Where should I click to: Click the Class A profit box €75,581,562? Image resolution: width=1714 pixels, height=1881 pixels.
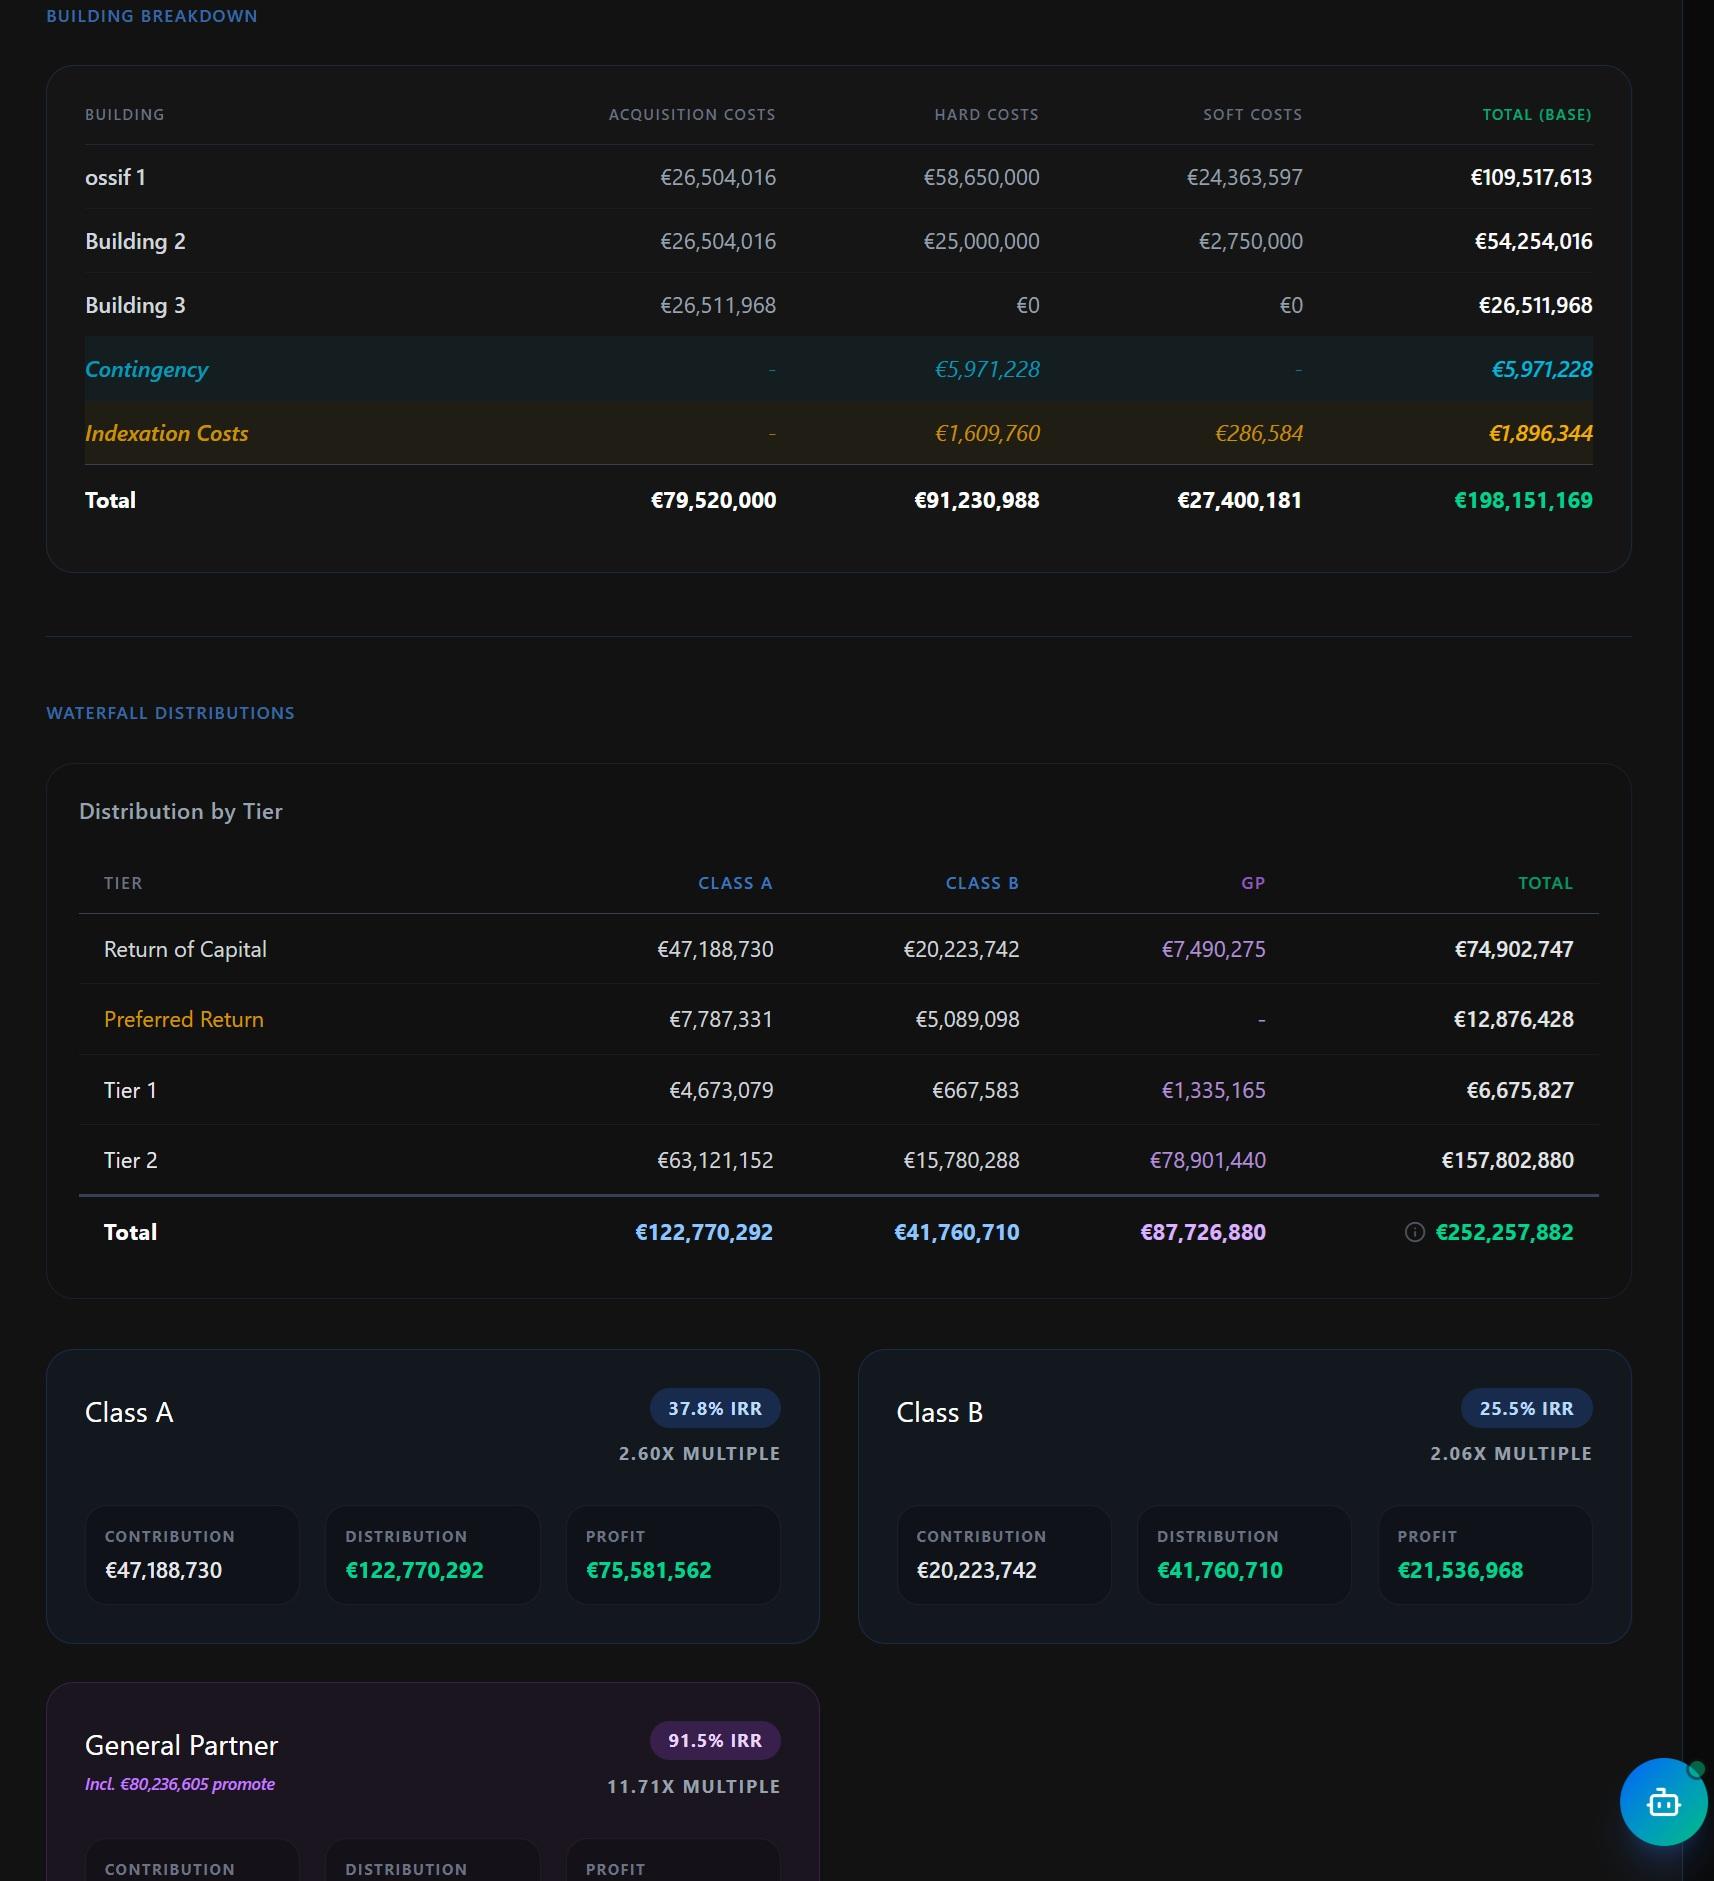(x=673, y=1555)
